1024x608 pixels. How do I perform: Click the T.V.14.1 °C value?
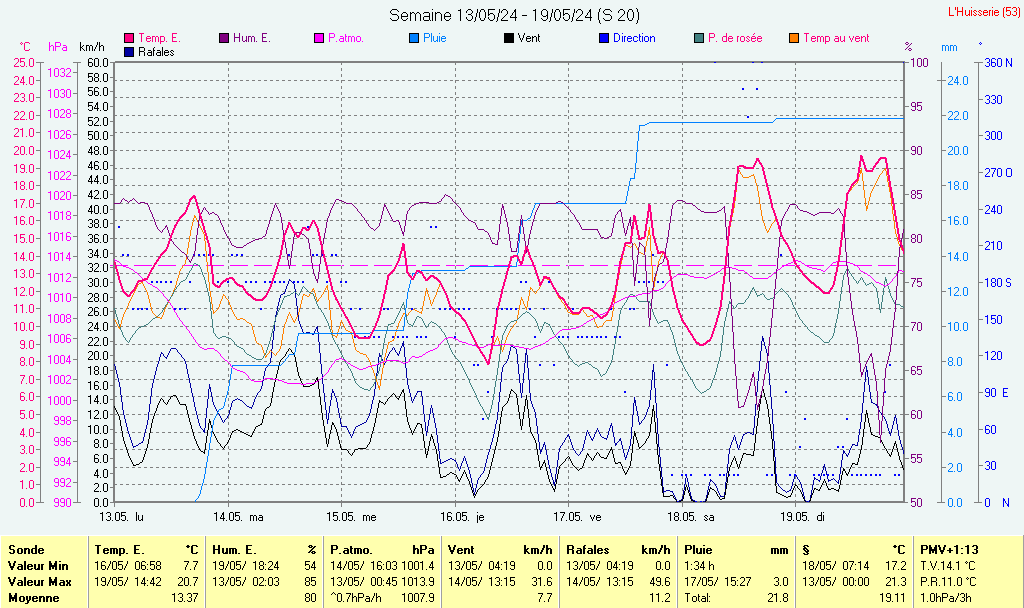click(x=948, y=566)
